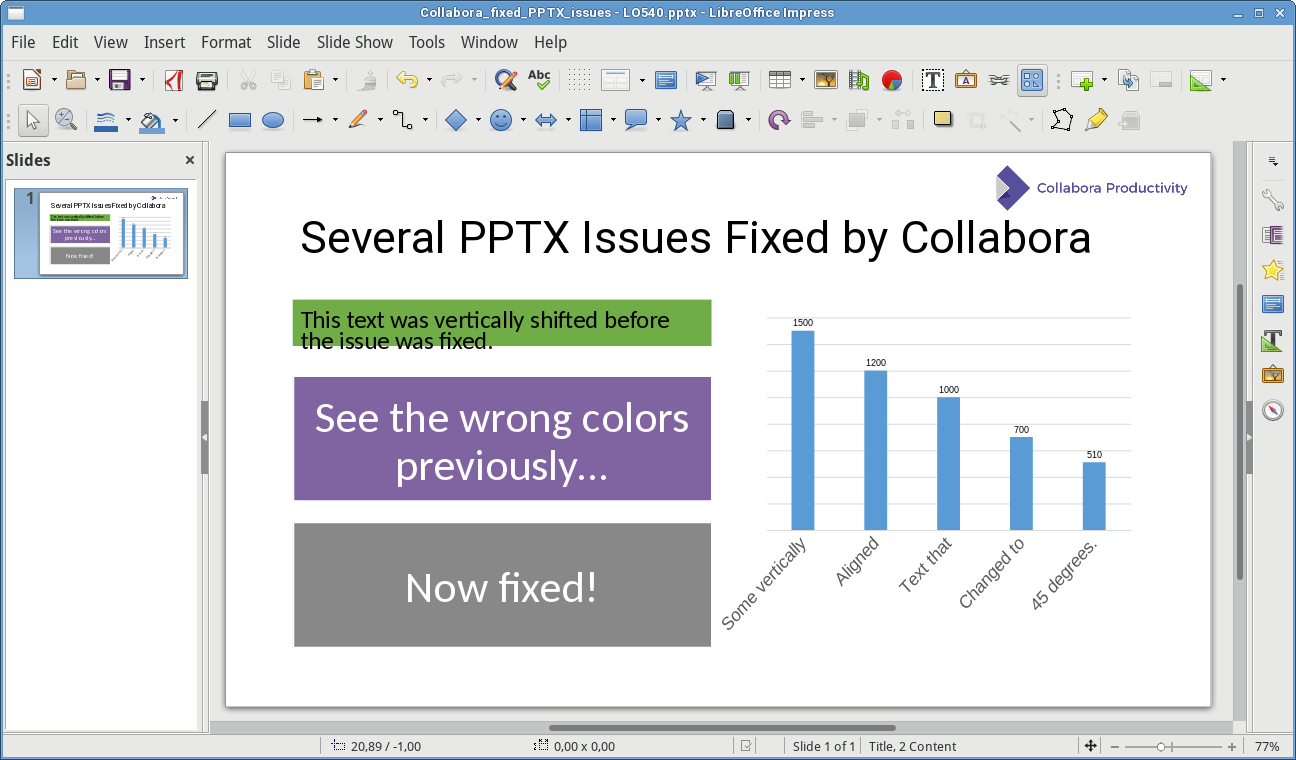The width and height of the screenshot is (1296, 760).
Task: Expand the Save dropdown arrow
Action: 142,80
